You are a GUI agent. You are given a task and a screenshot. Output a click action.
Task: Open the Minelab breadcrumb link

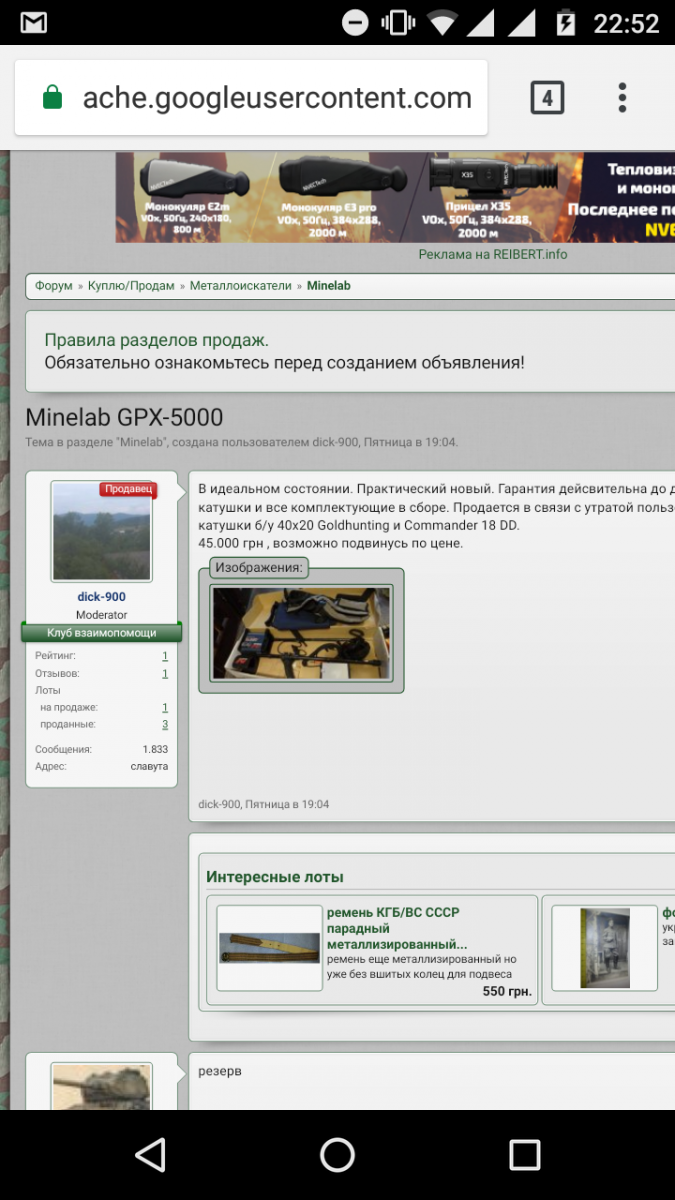[x=329, y=286]
